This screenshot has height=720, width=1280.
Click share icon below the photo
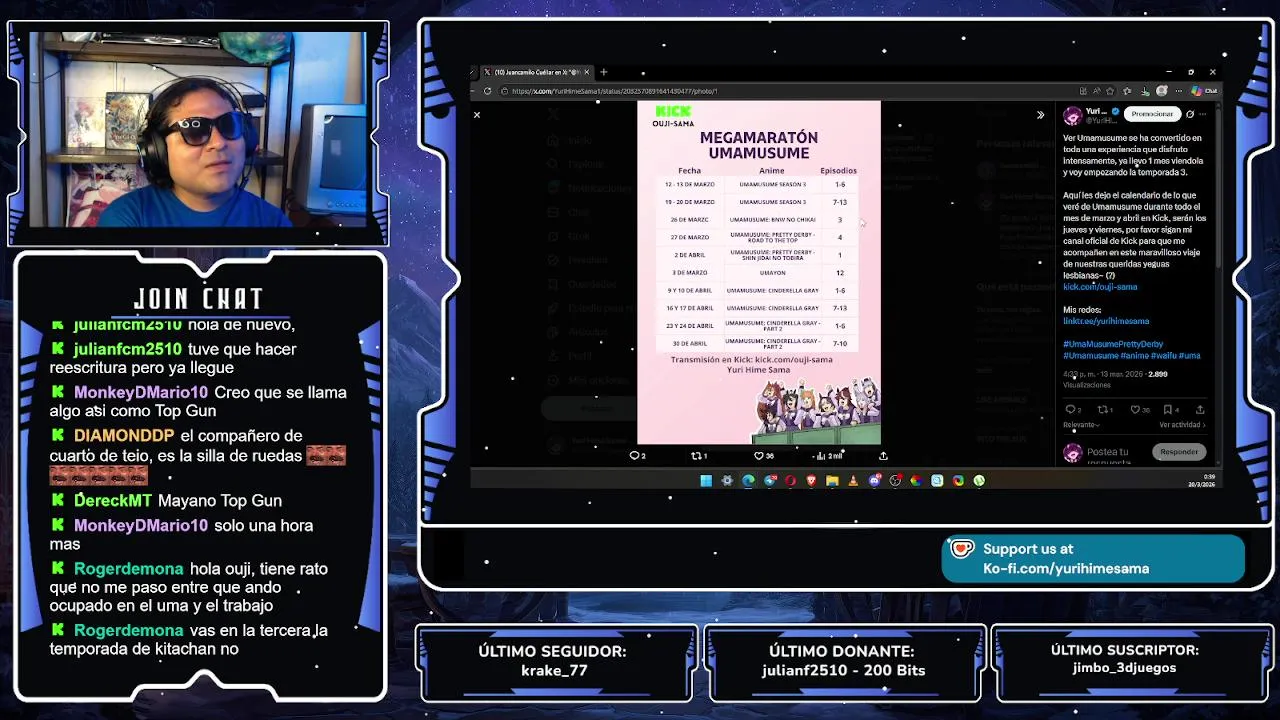[x=883, y=456]
